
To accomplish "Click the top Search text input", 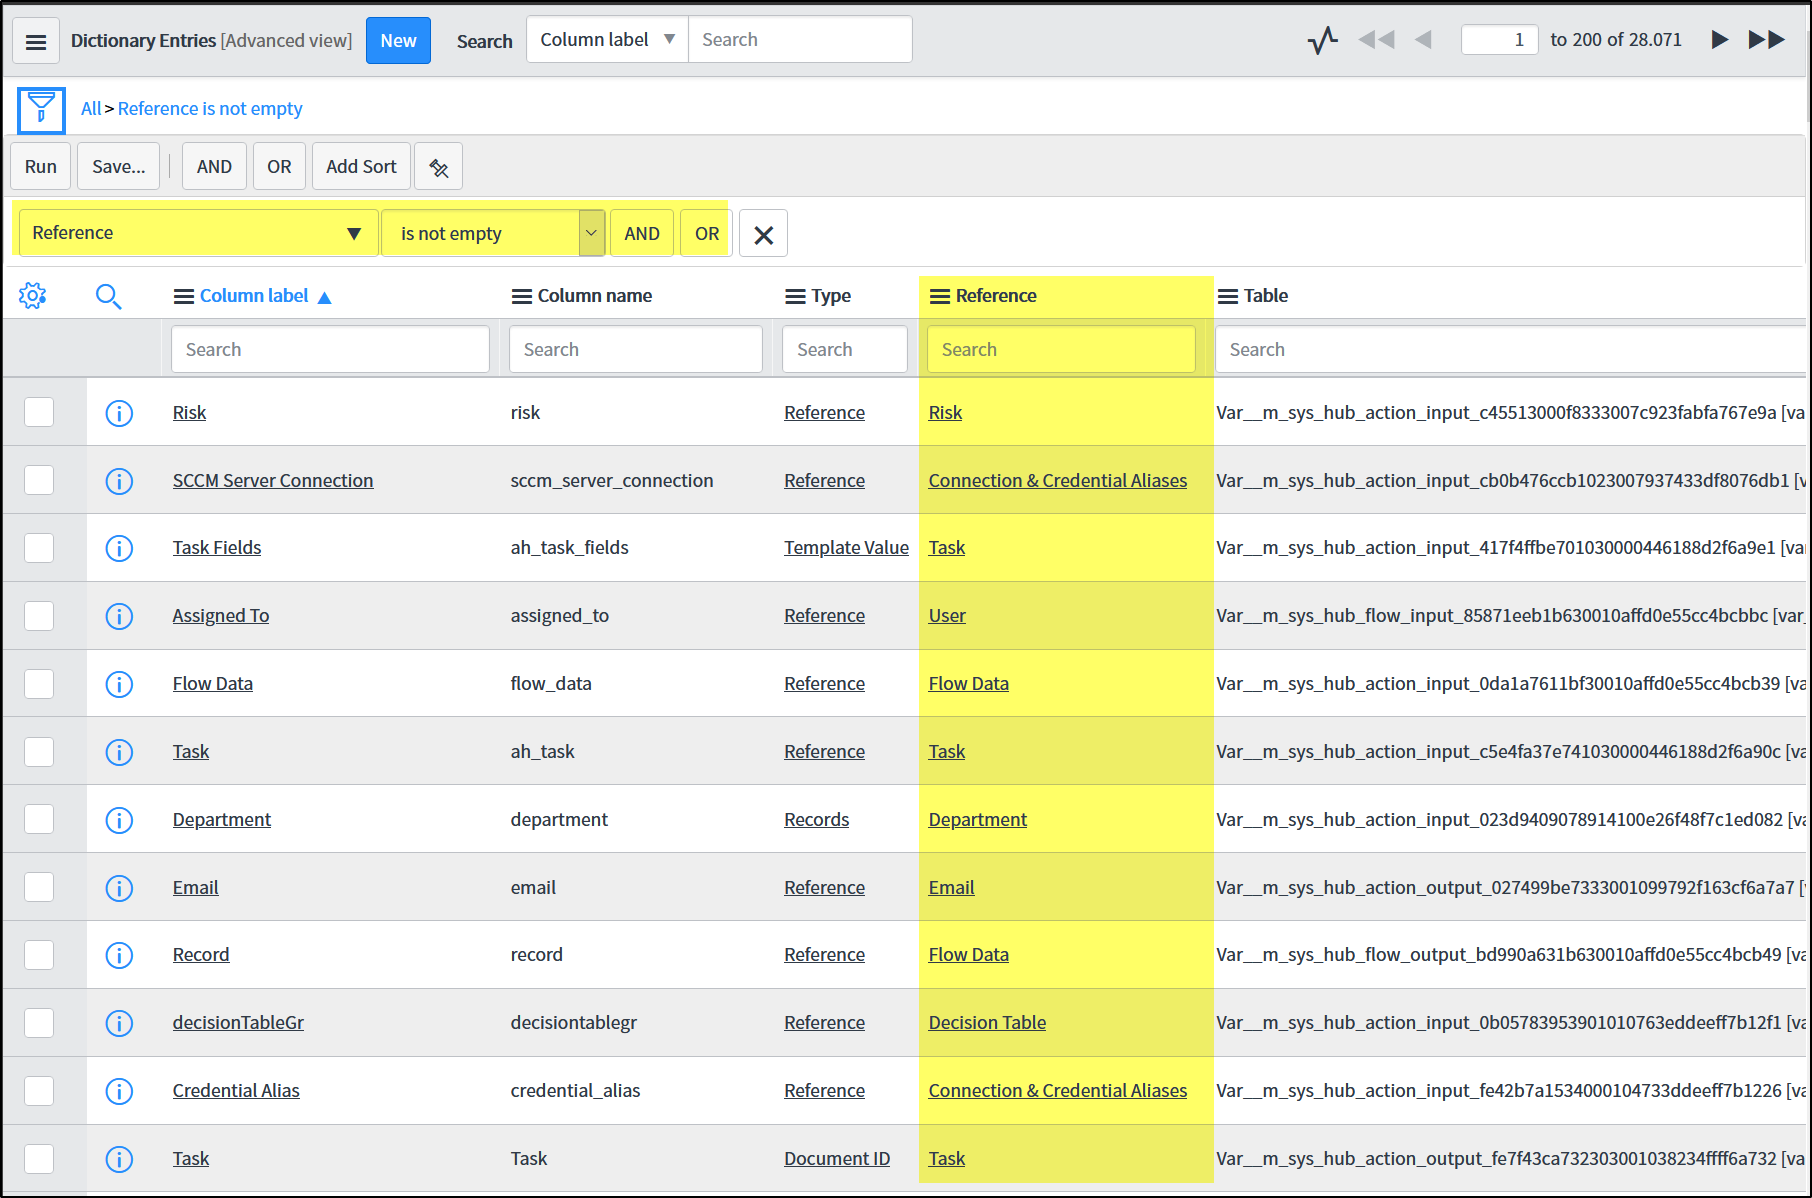I will pyautogui.click(x=800, y=40).
